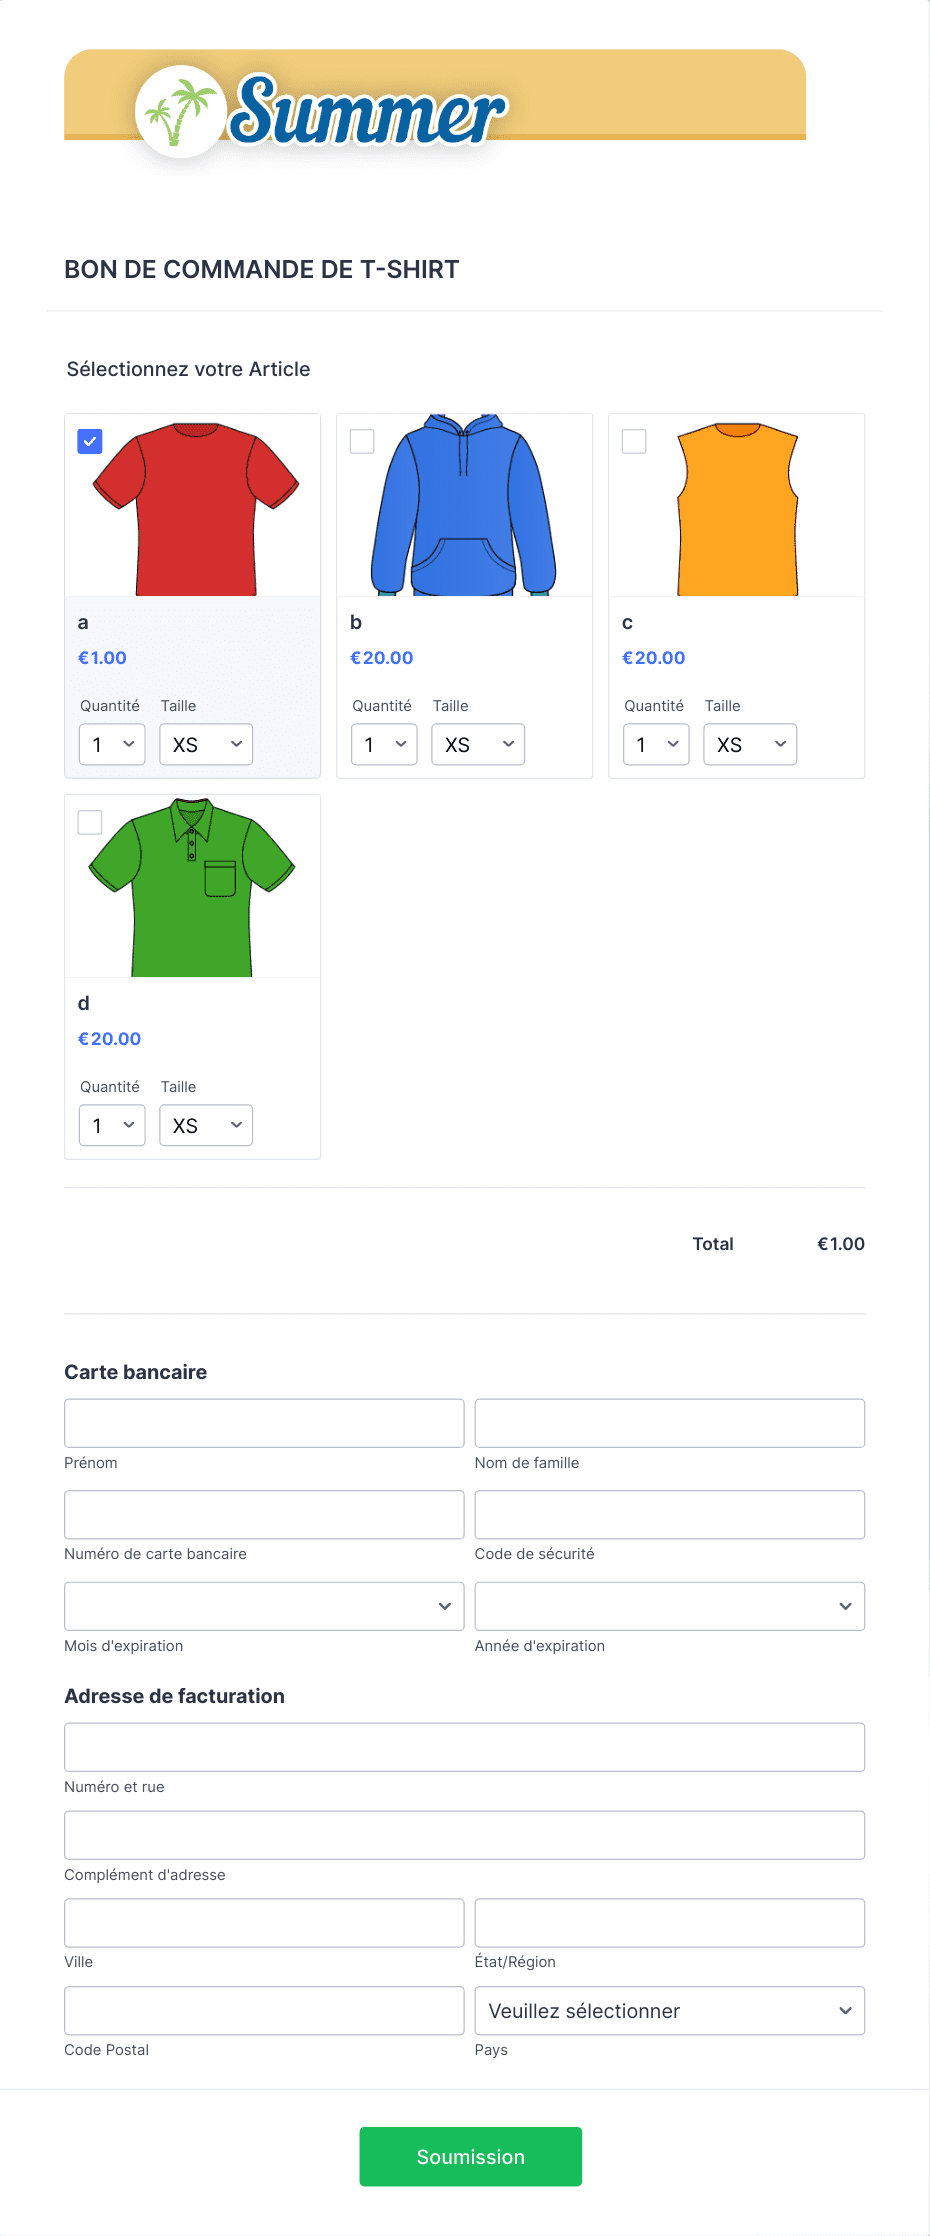Open the Quantité dropdown for item a

(x=112, y=744)
